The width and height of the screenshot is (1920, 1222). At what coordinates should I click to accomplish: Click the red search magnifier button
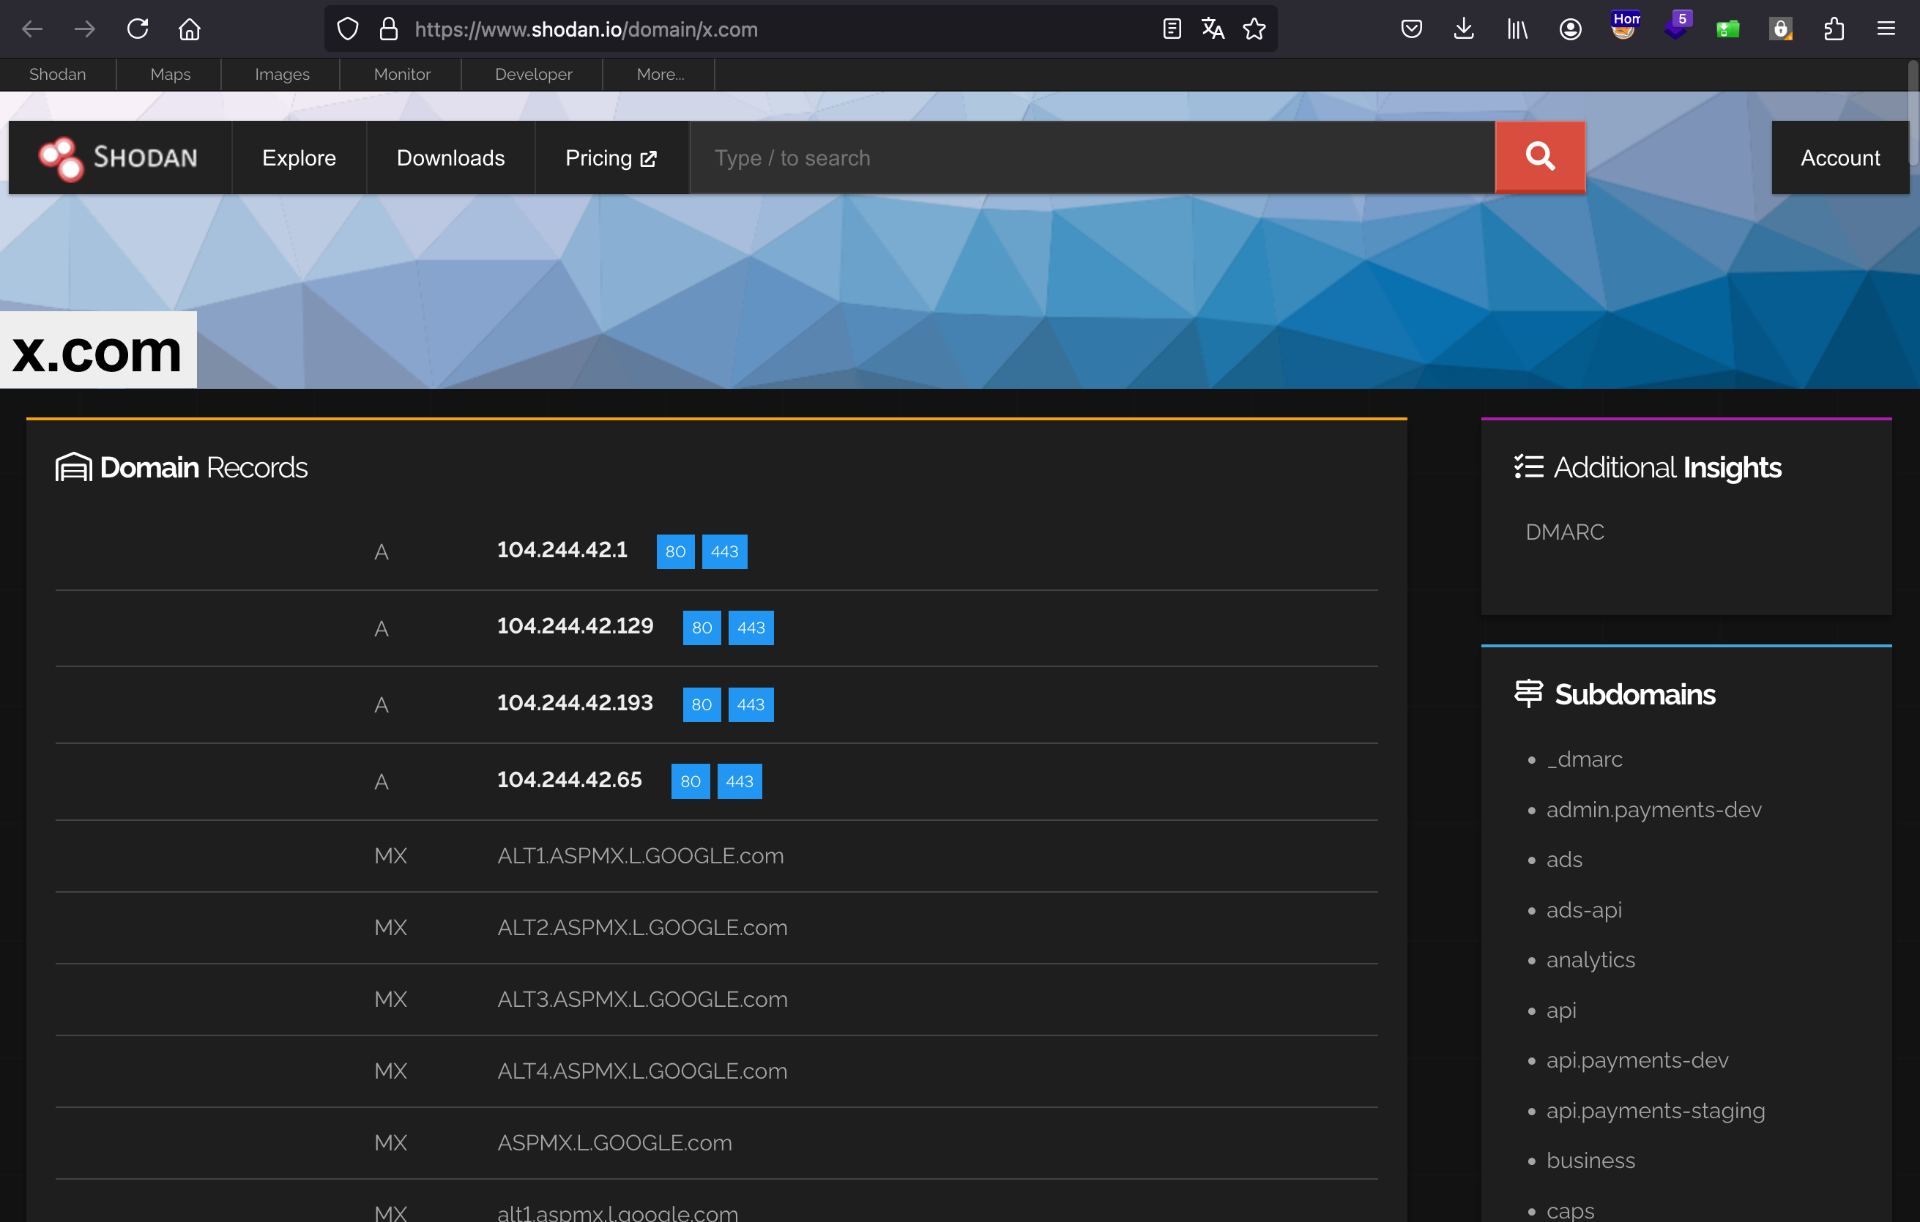[x=1539, y=157]
